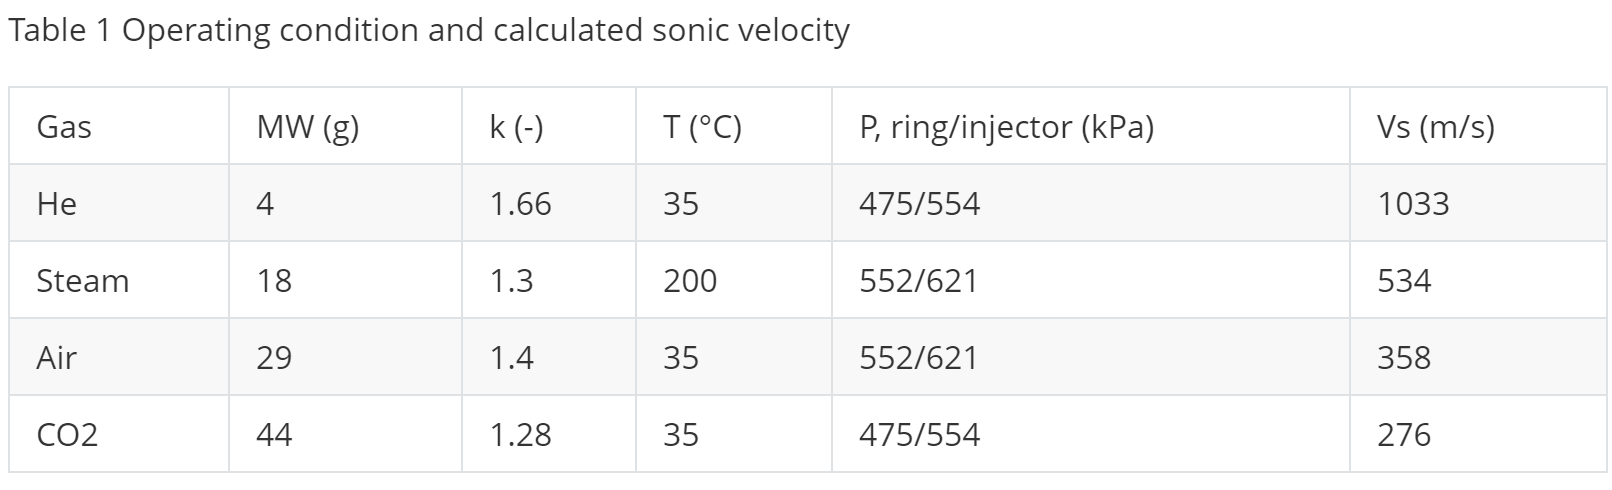
Task: Select the Gas column header
Action: click(64, 127)
